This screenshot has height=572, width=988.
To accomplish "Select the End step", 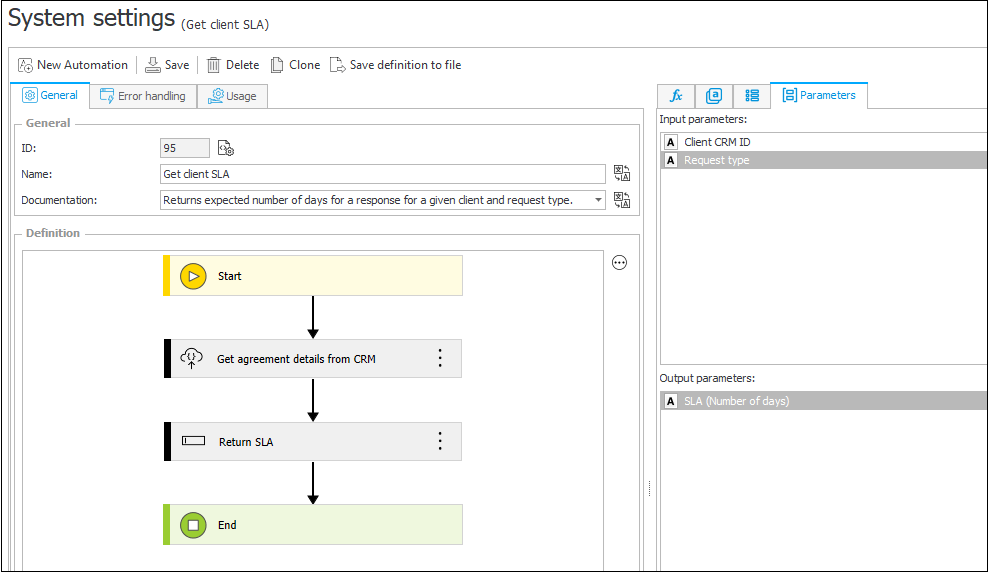I will coord(313,525).
